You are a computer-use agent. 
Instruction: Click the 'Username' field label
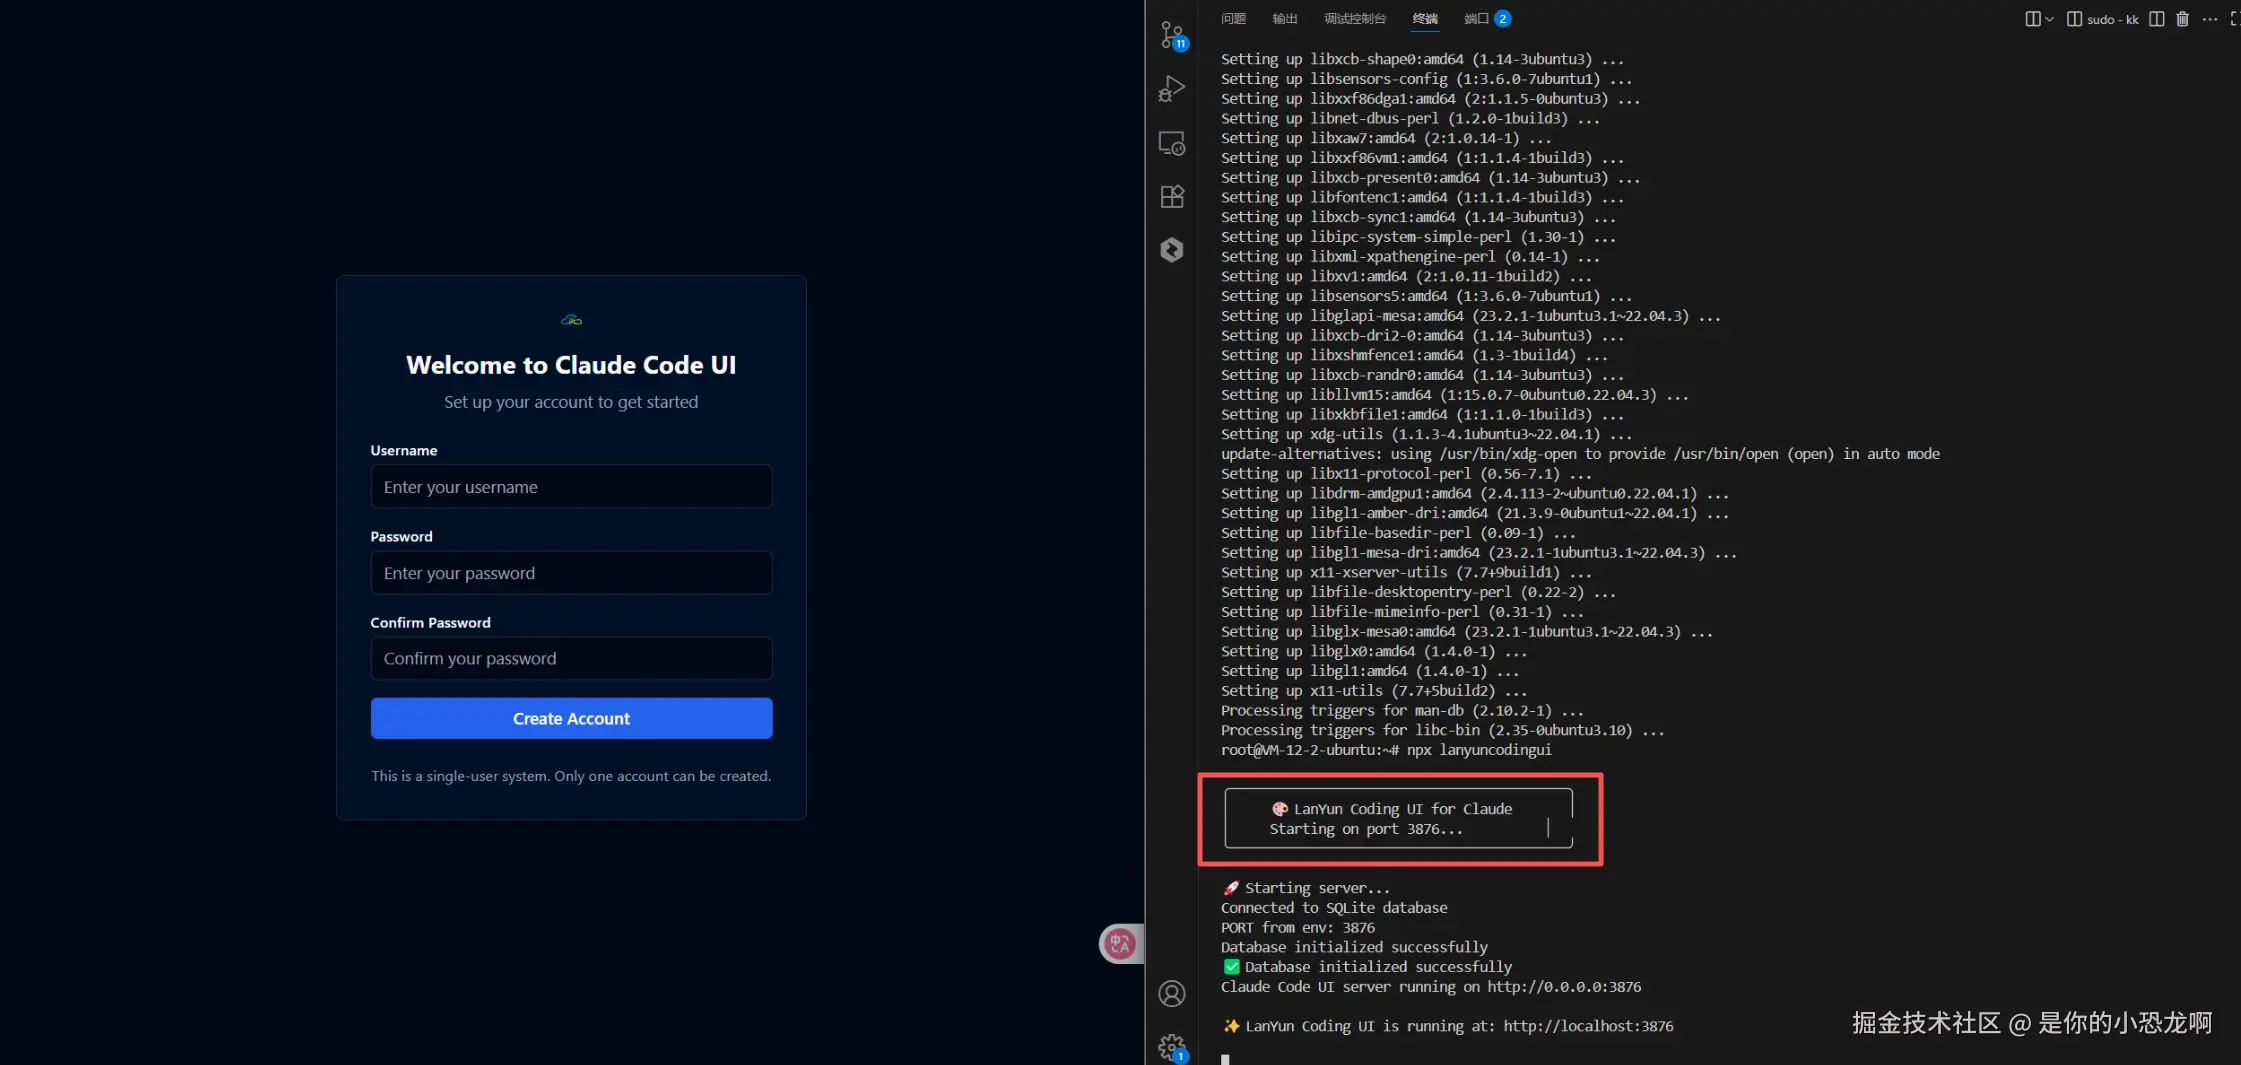(x=403, y=451)
